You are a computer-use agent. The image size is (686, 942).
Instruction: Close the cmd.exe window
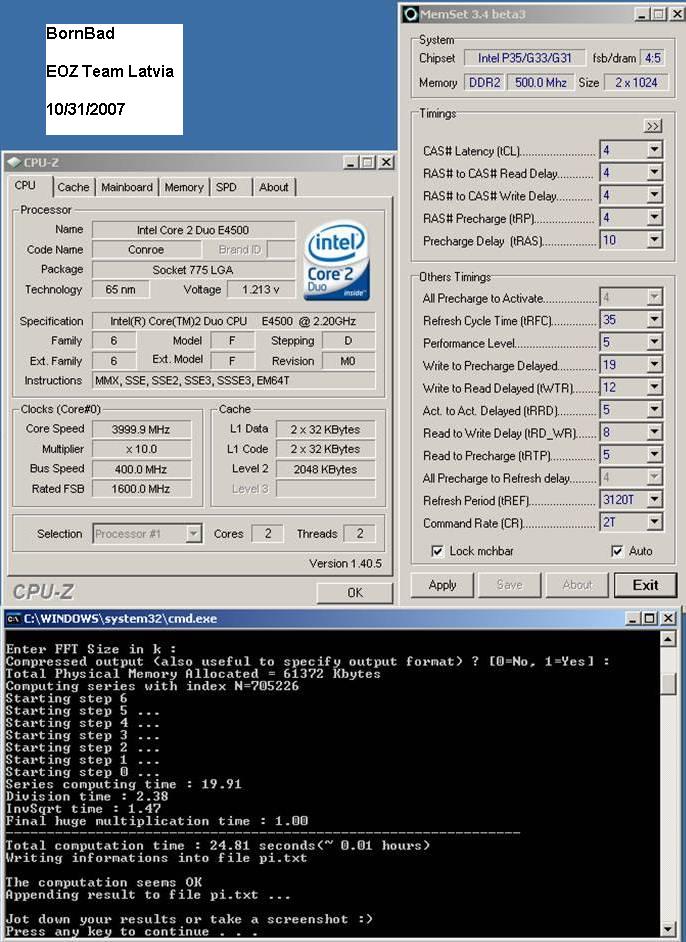tap(668, 618)
